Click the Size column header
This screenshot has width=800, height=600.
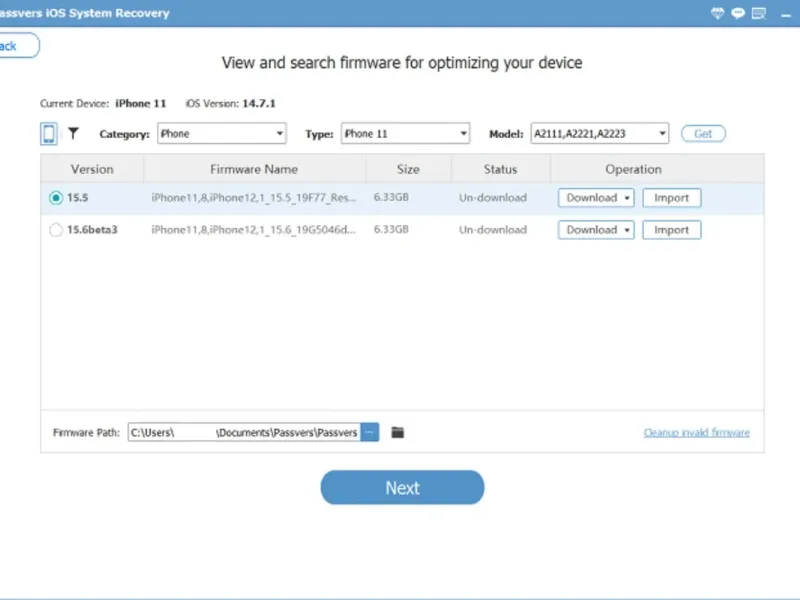pyautogui.click(x=408, y=169)
